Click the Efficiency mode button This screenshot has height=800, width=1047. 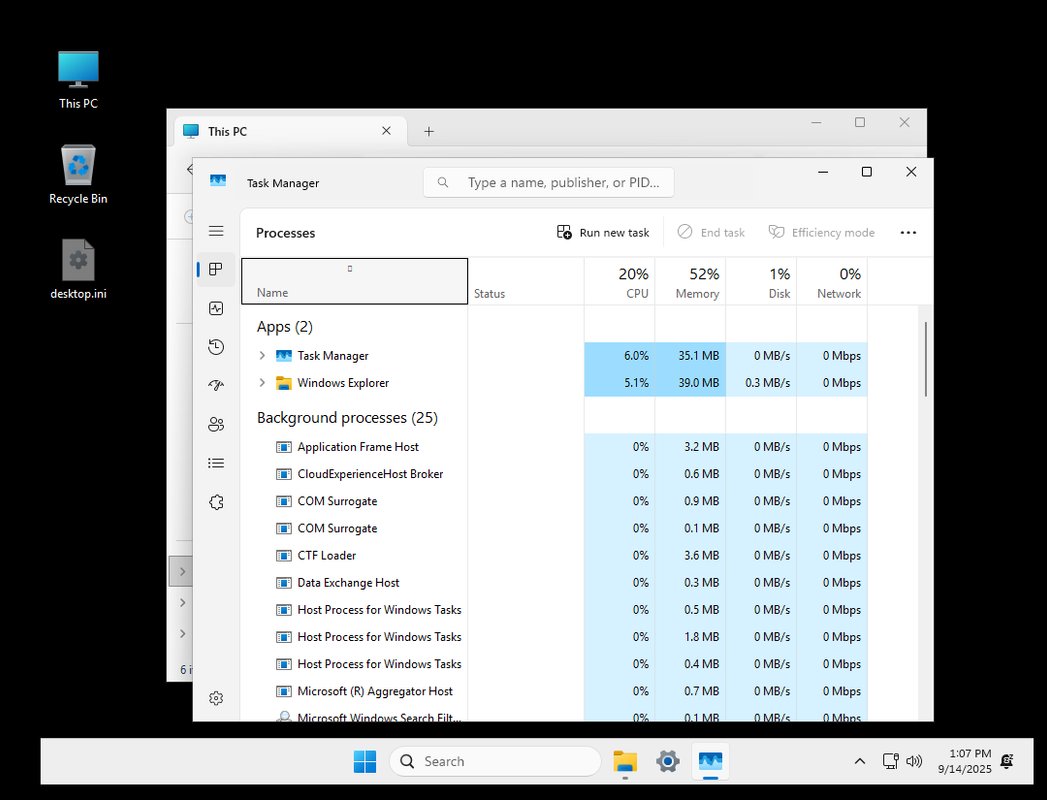[821, 232]
